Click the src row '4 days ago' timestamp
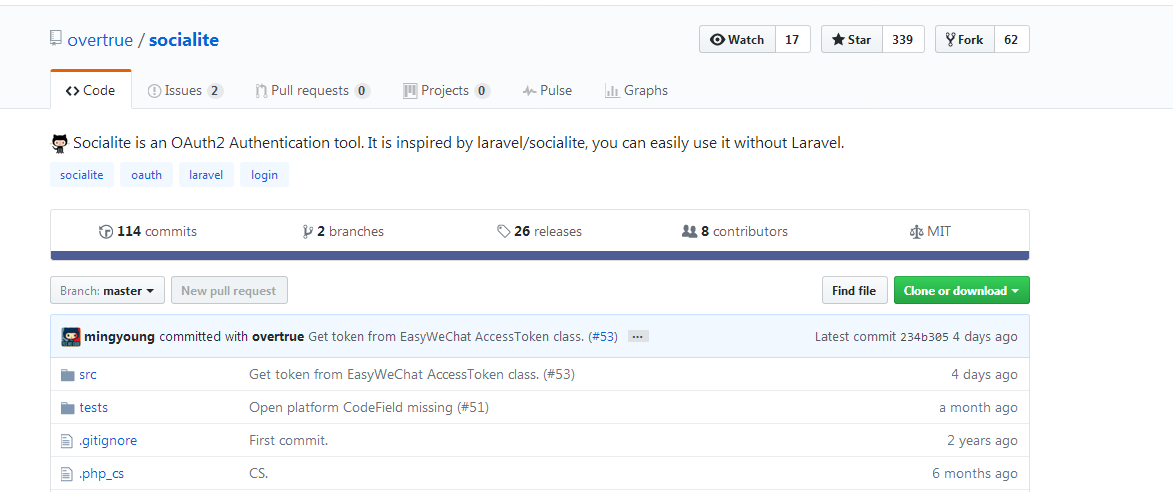Image resolution: width=1173 pixels, height=492 pixels. tap(984, 375)
